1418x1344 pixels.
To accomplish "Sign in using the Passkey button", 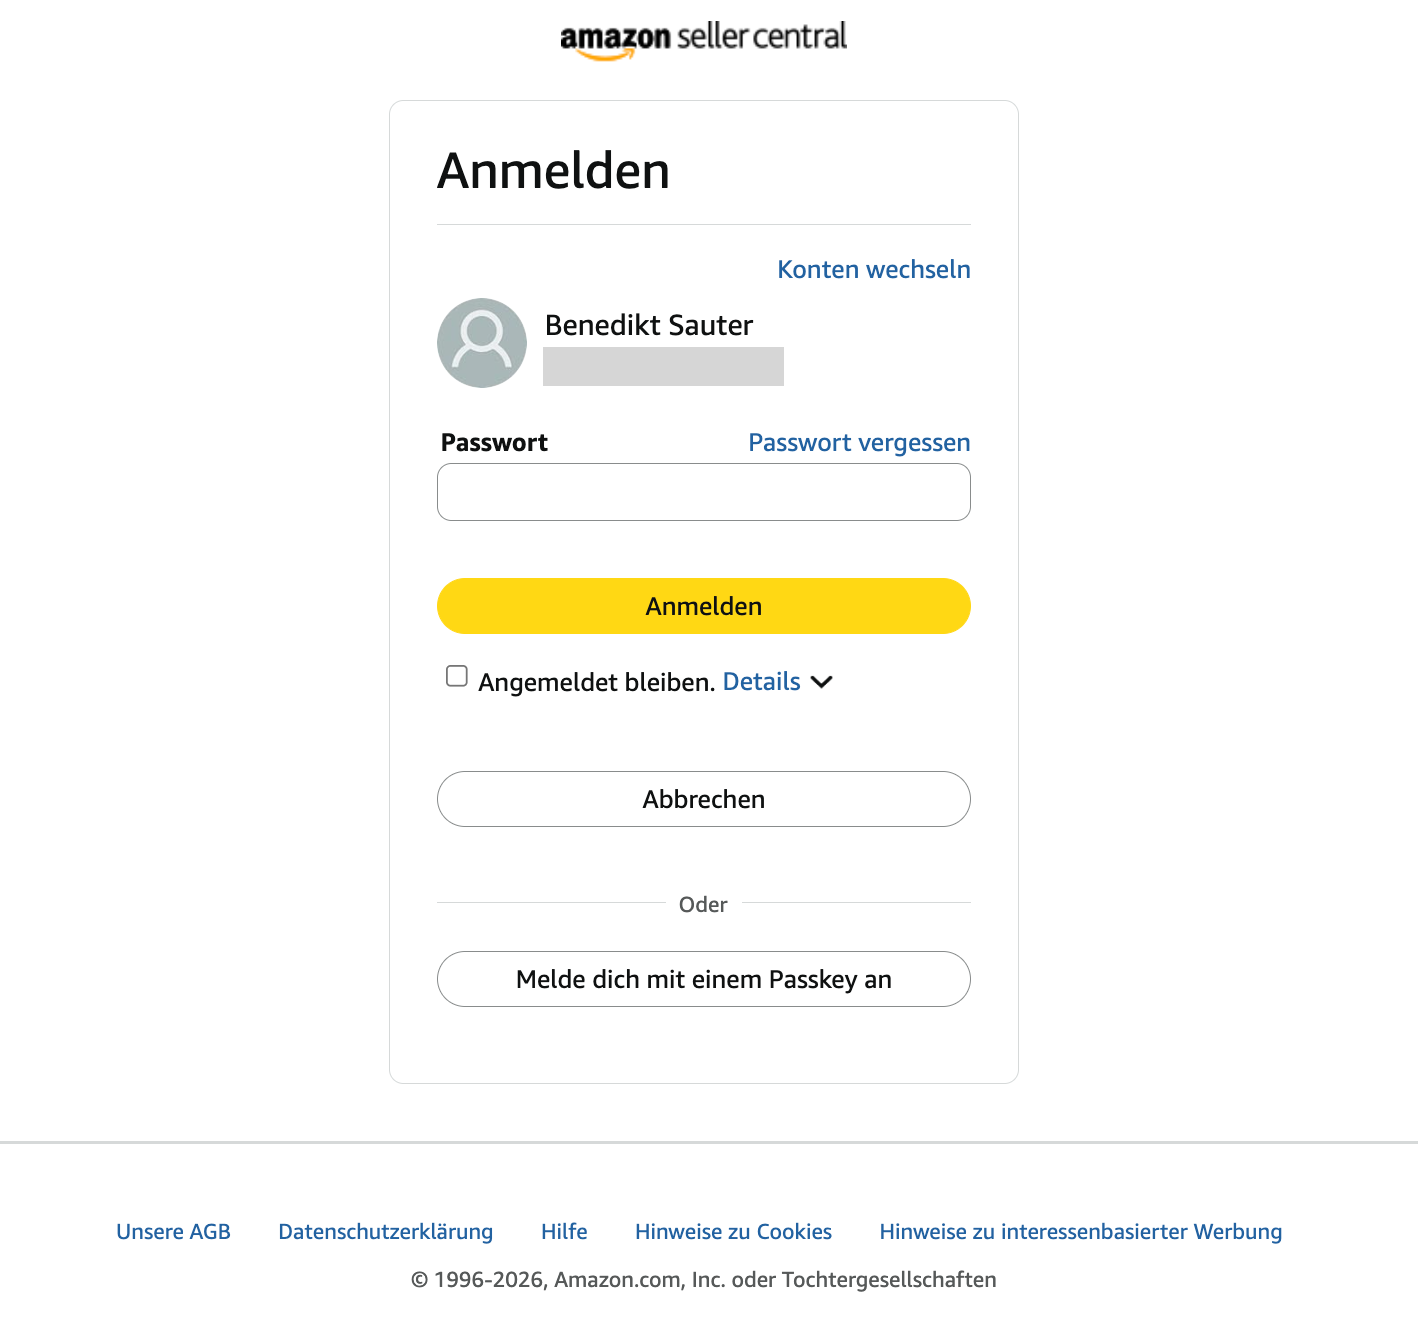I will pyautogui.click(x=703, y=979).
